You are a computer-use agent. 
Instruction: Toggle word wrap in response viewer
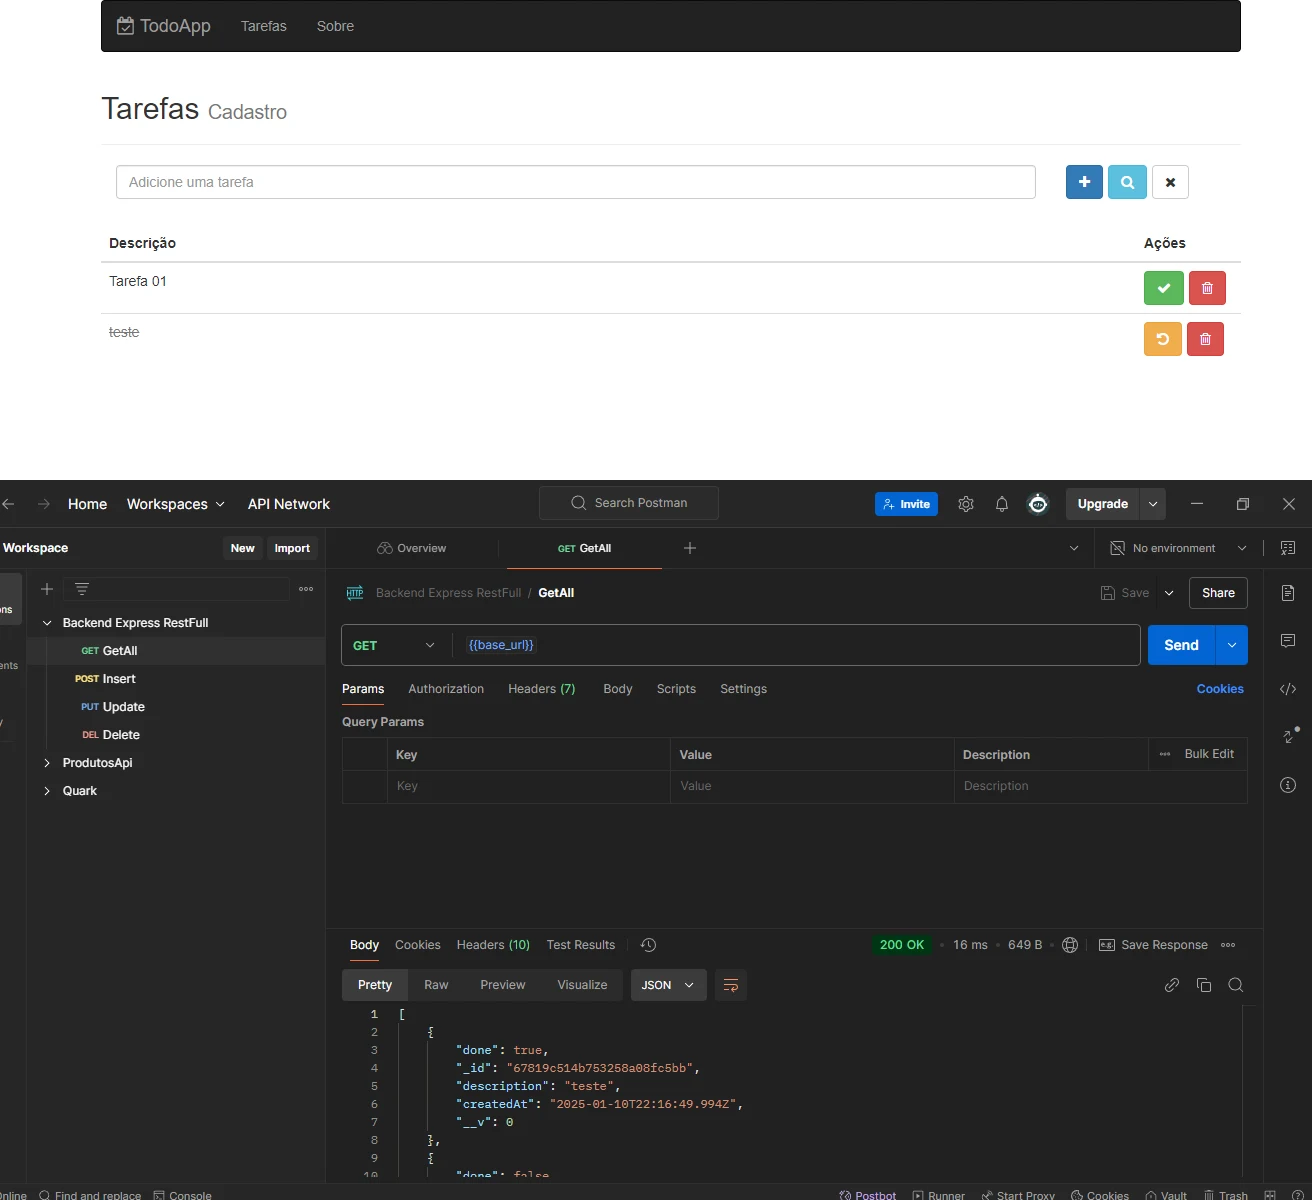coord(731,985)
